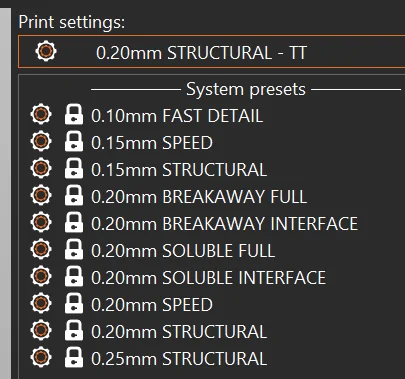Click lock icon of 0.25mm STRUCTURAL
Viewport: 405px width, 379px height.
tap(74, 357)
